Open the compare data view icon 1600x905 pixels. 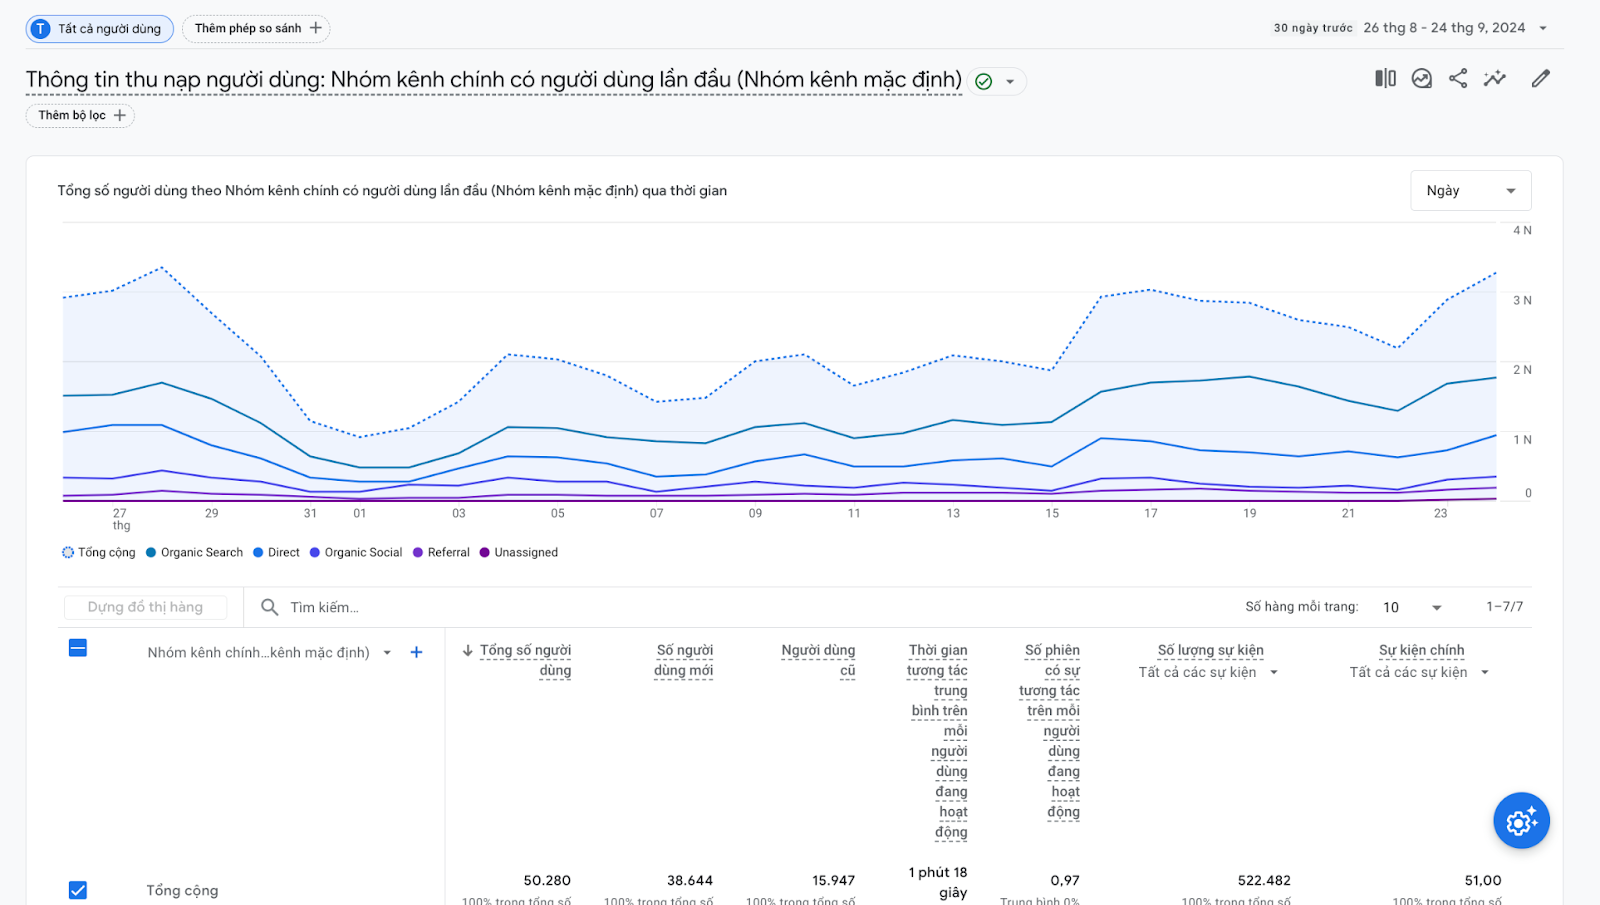point(1385,78)
